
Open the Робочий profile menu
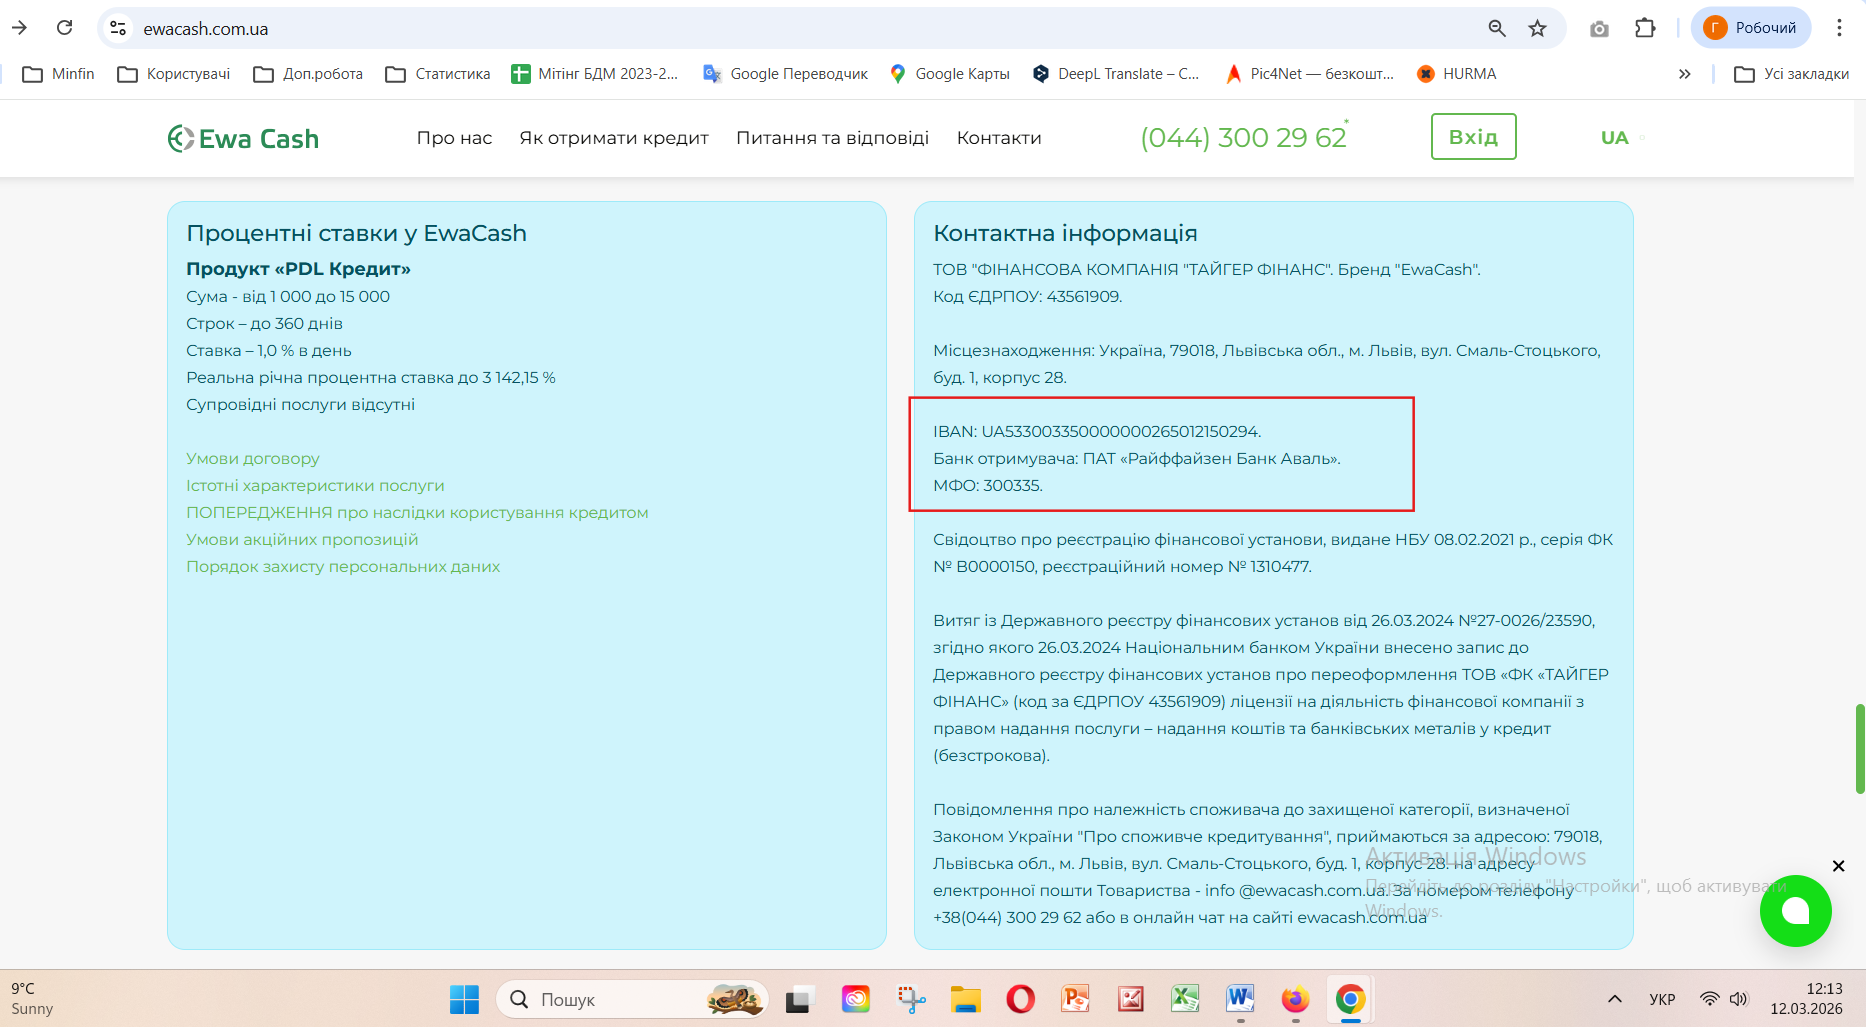1751,28
